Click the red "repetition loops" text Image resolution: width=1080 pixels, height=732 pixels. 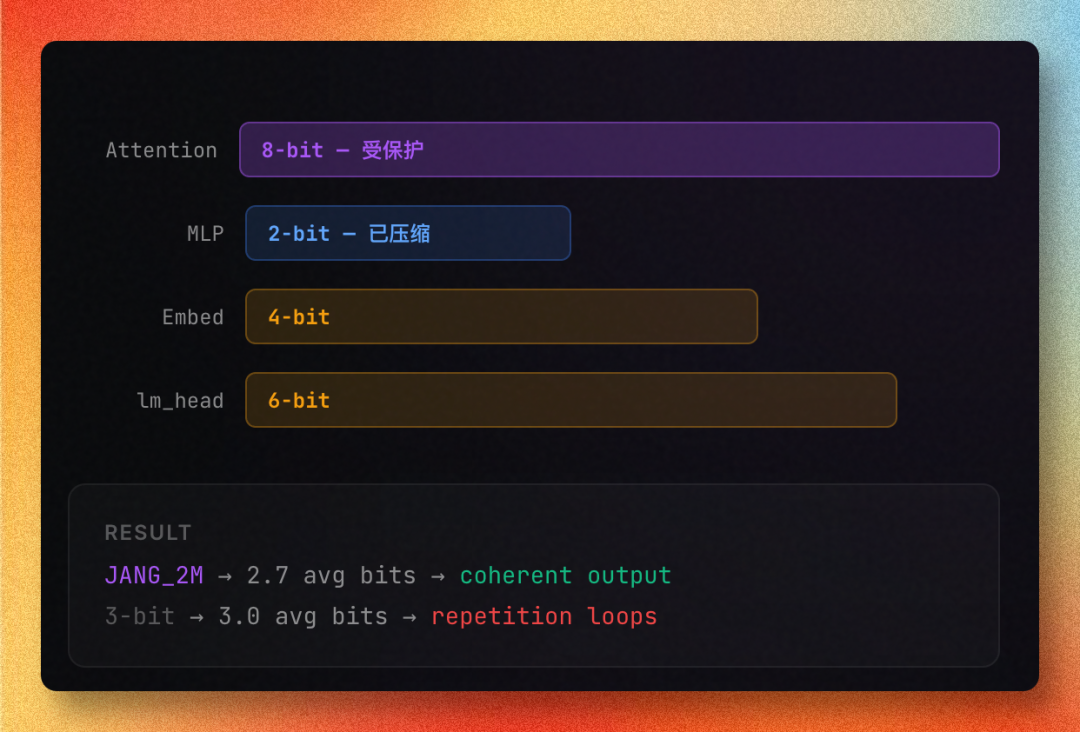pyautogui.click(x=544, y=616)
